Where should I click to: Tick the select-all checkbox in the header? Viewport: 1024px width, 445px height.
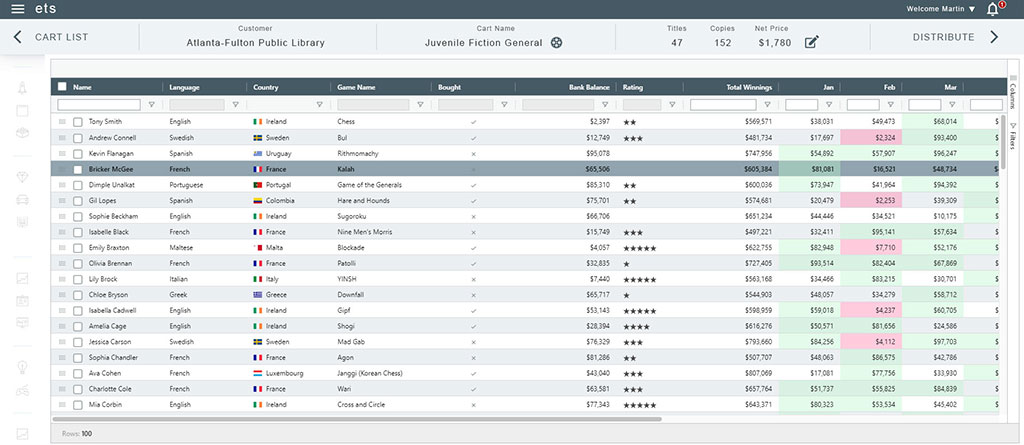pos(62,87)
